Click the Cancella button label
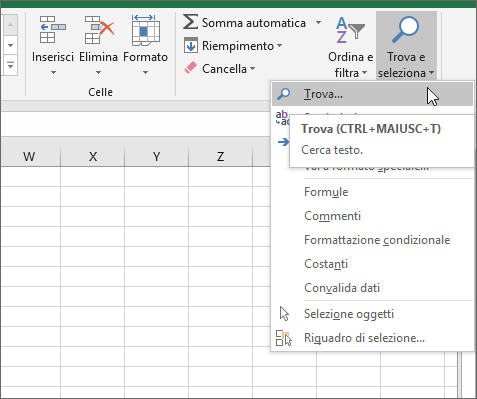 [224, 69]
